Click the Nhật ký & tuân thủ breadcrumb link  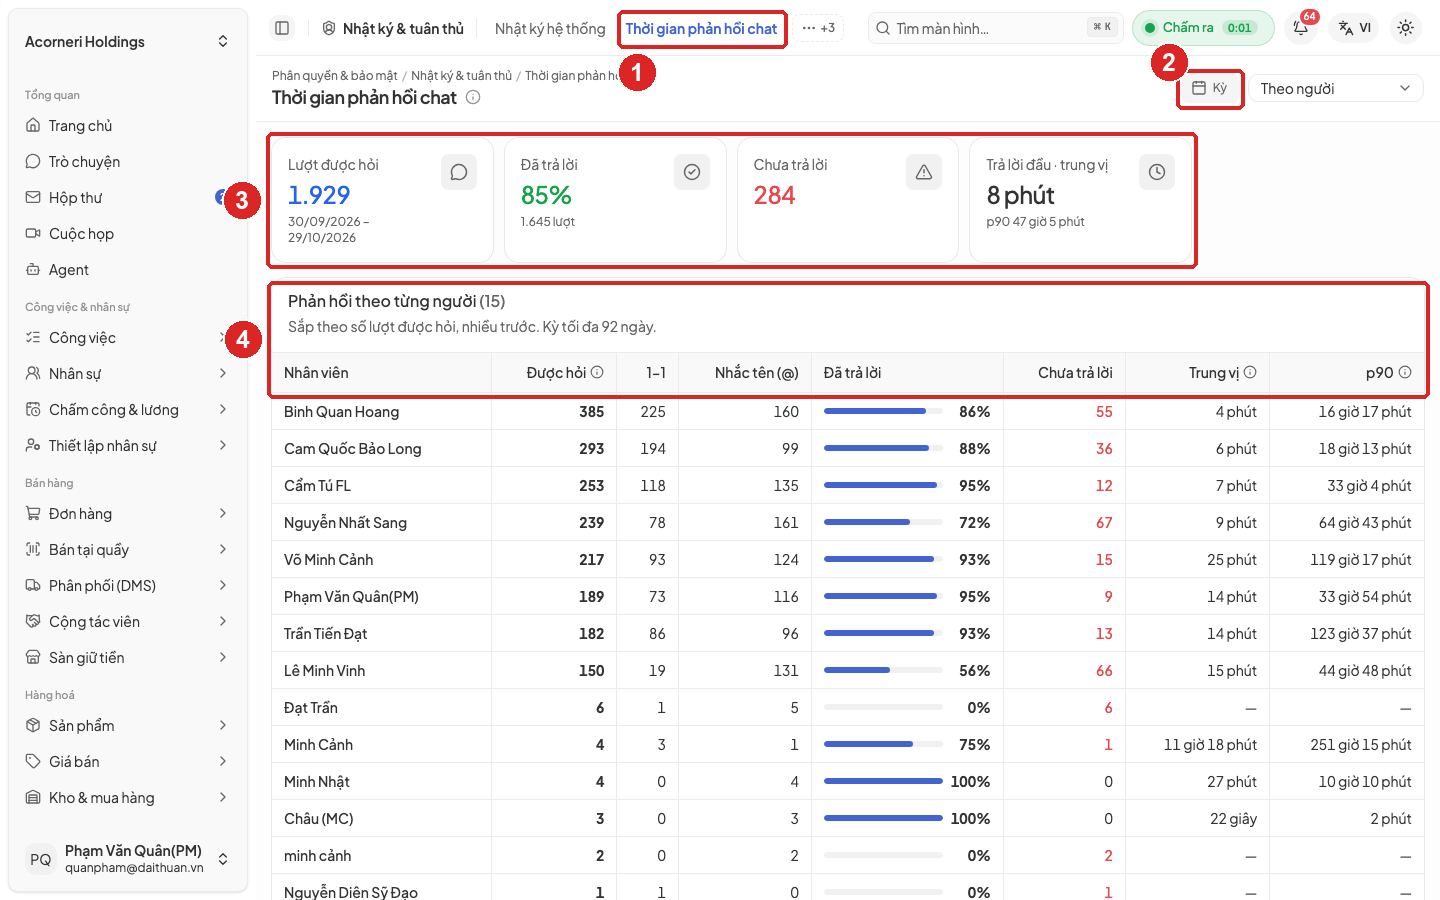[x=461, y=76]
